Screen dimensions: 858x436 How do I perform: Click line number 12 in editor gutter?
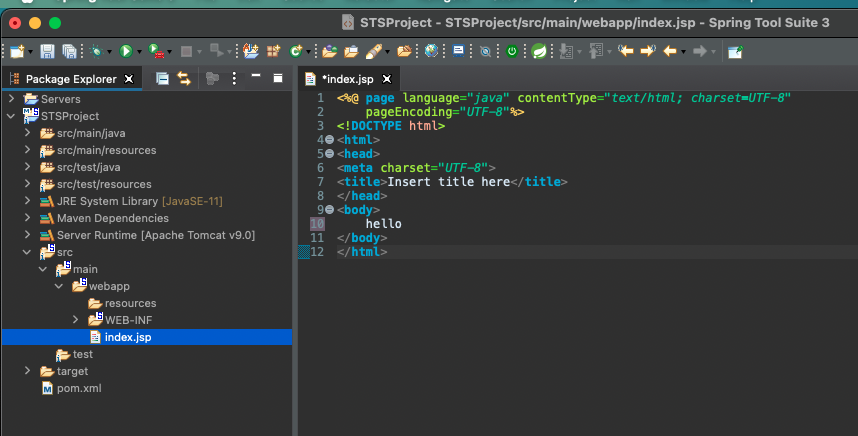(317, 252)
